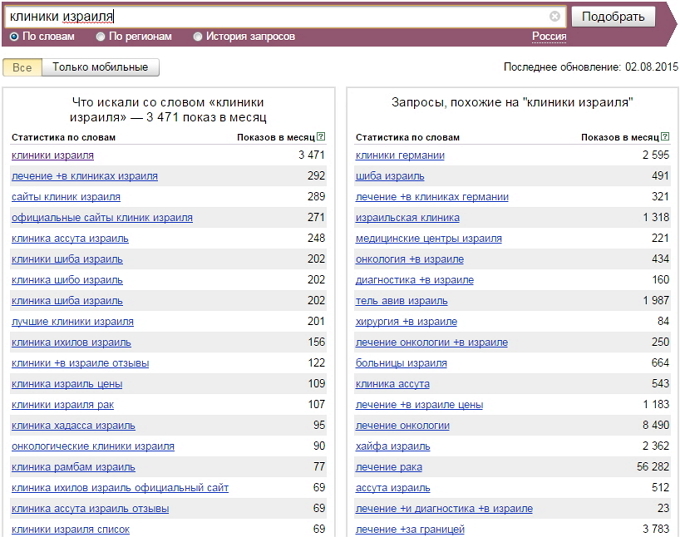Open help icon next to left 'Показов в месяц'

[320, 137]
